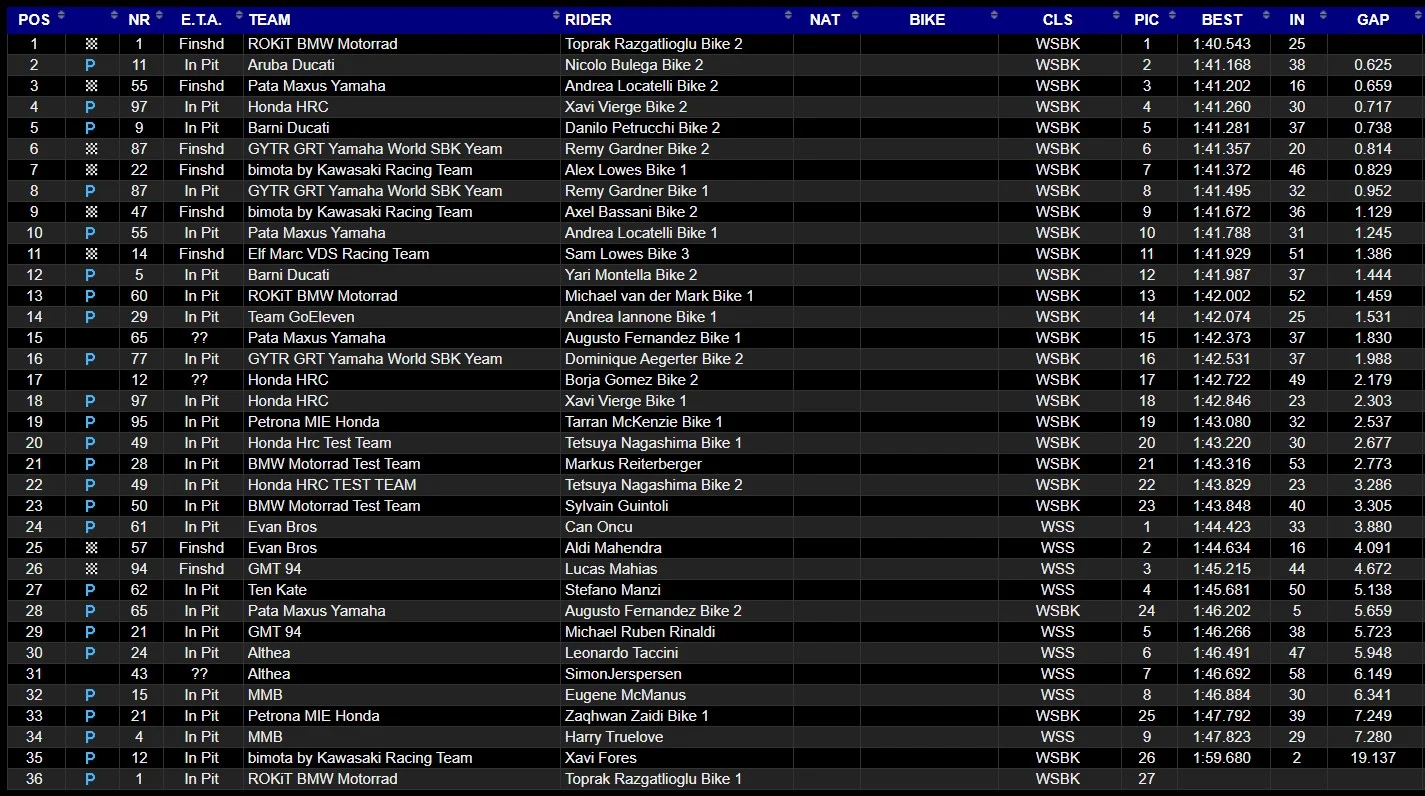Select best lap time 1:44.423
The image size is (1425, 796).
point(1222,527)
